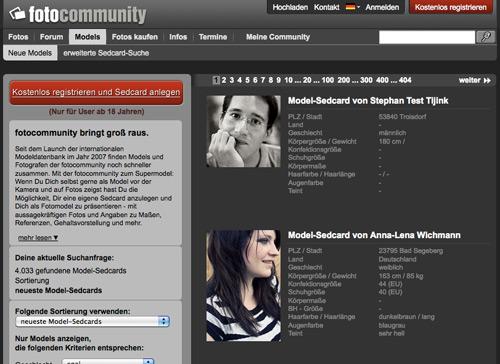Jump to last page 404

[x=405, y=80]
